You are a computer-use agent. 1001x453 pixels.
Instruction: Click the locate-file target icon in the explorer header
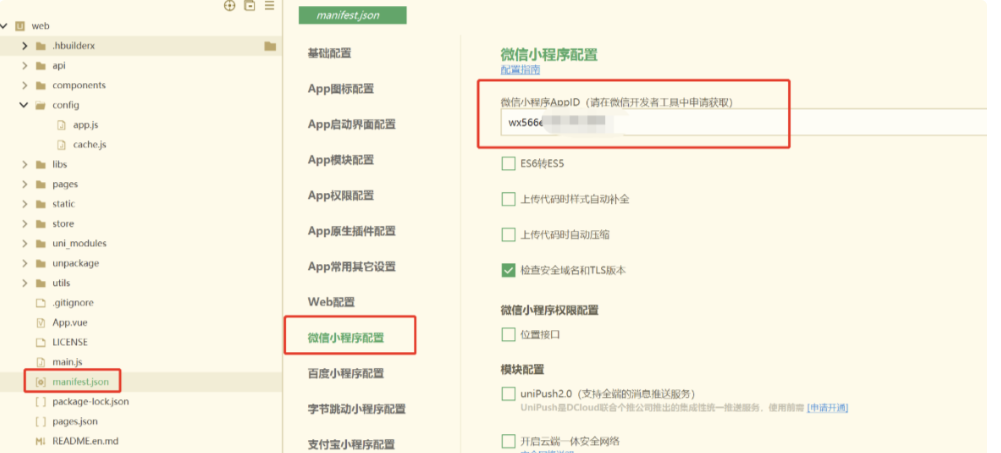click(230, 6)
